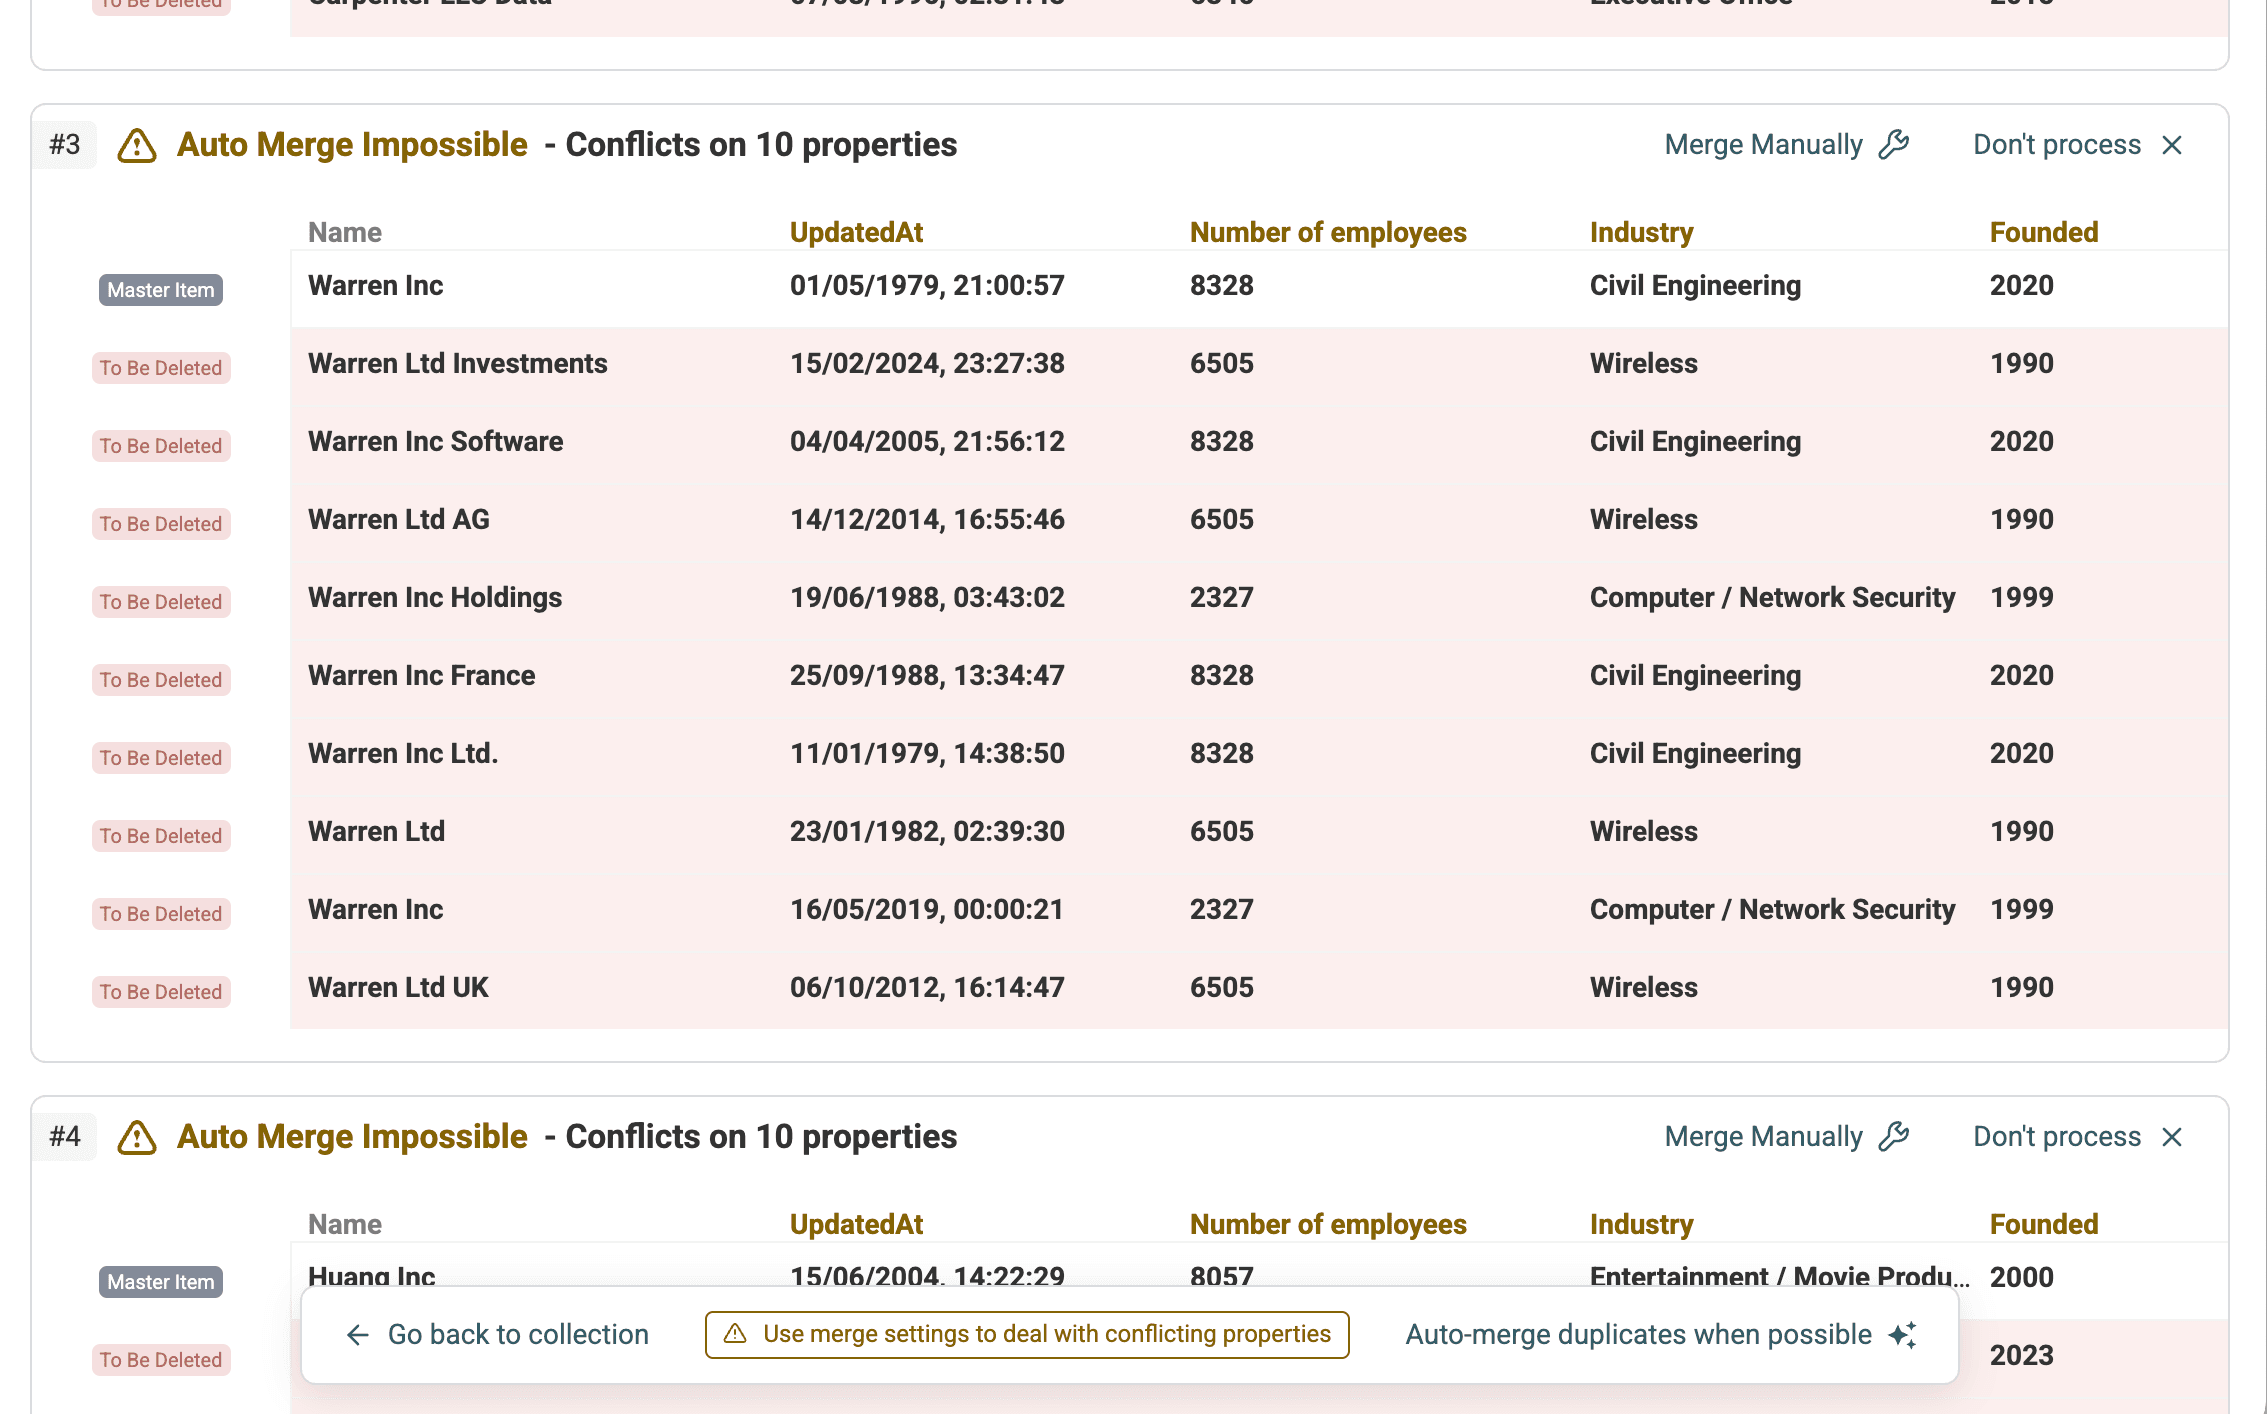Click the Computer / Network Security cell for Warren Inc Holdings
Screen dimensions: 2267x1414
[x=1772, y=598]
